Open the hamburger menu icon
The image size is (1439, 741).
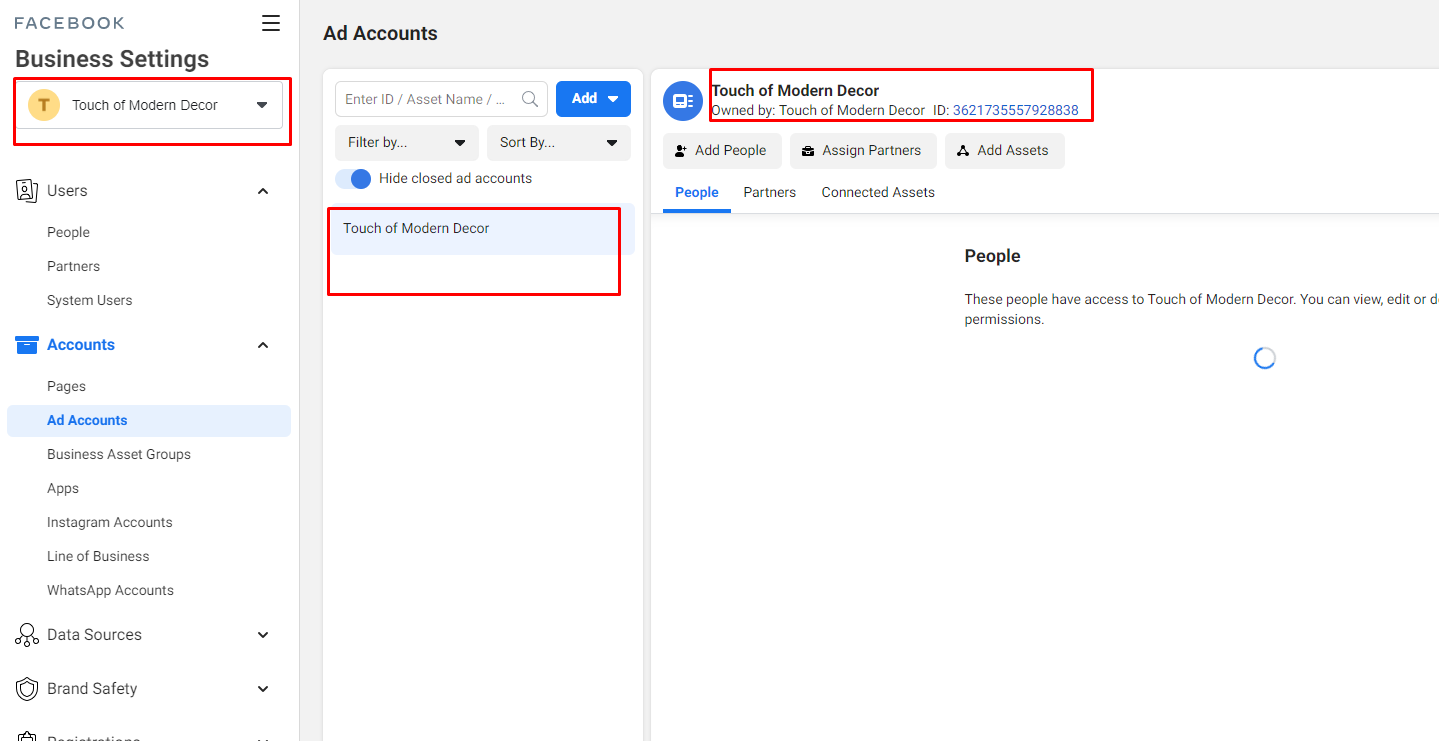pos(270,24)
